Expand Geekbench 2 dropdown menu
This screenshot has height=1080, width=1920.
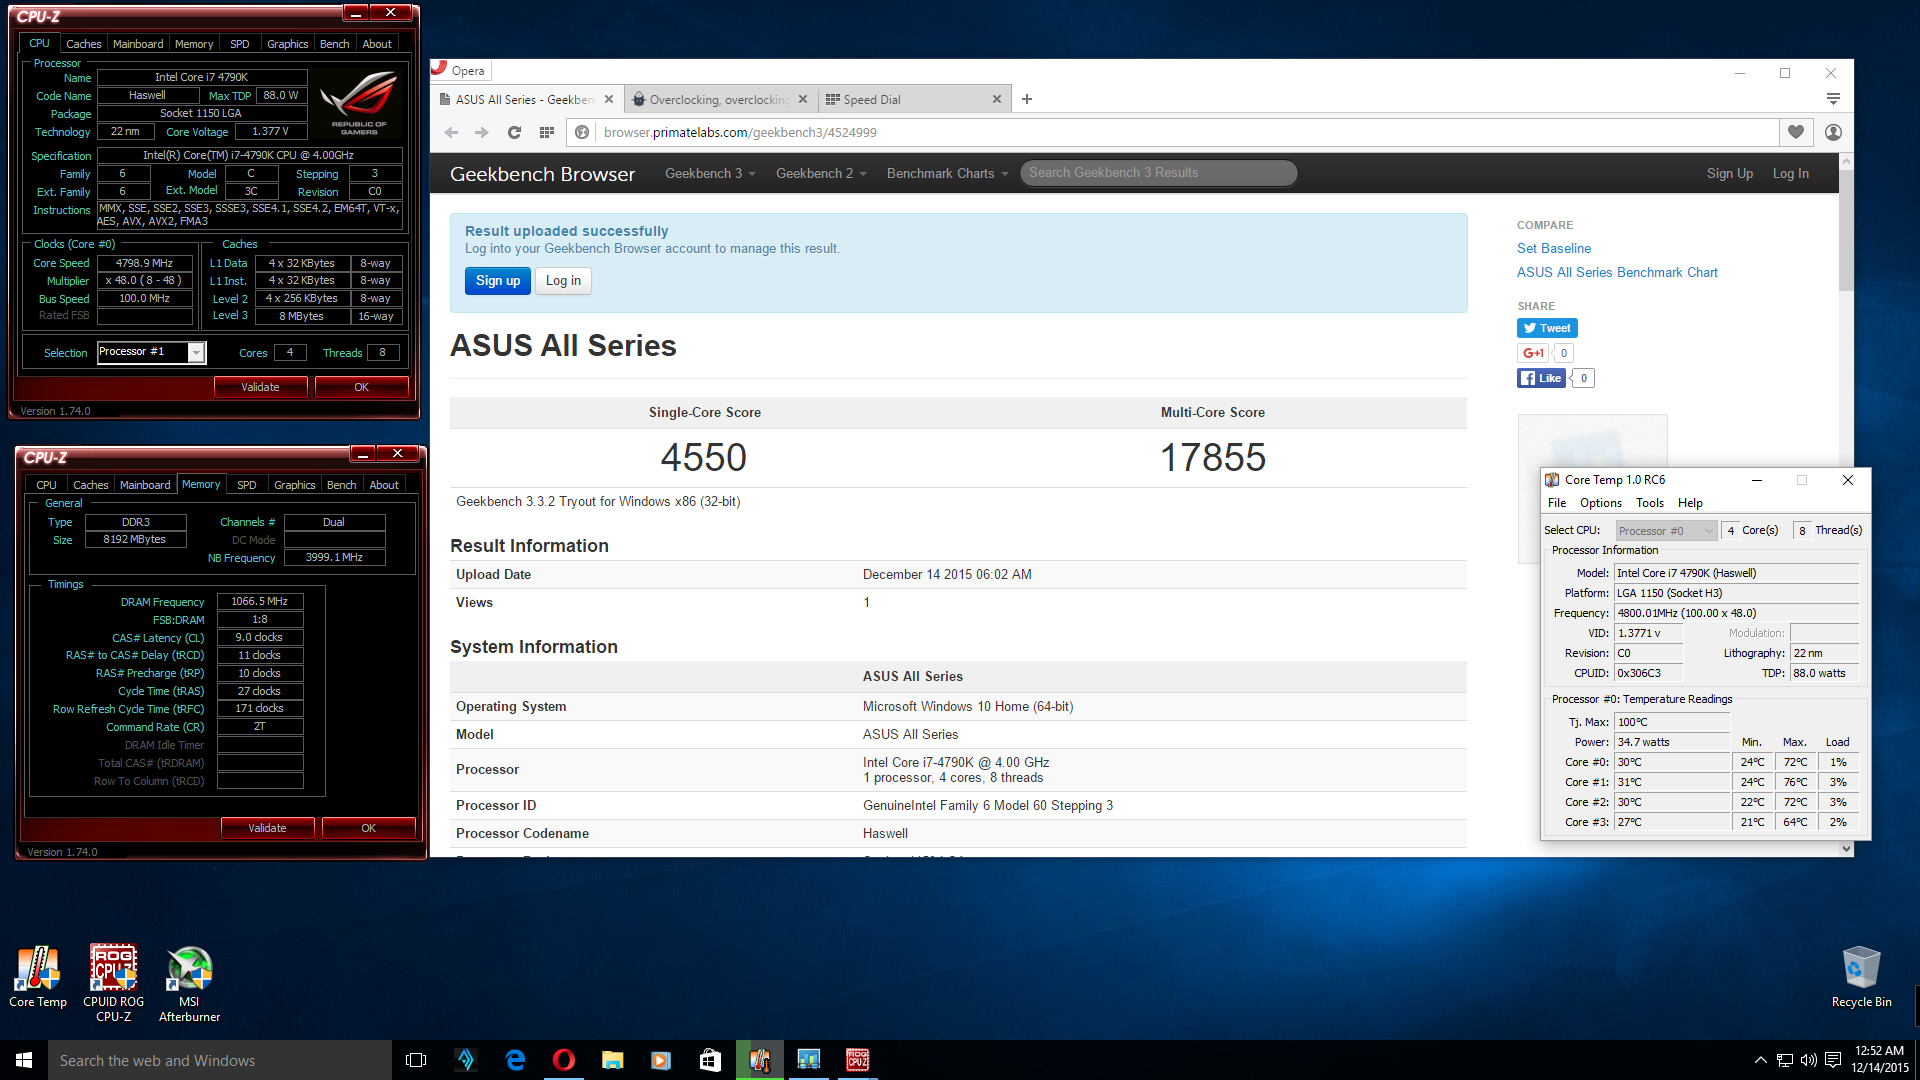pos(821,173)
